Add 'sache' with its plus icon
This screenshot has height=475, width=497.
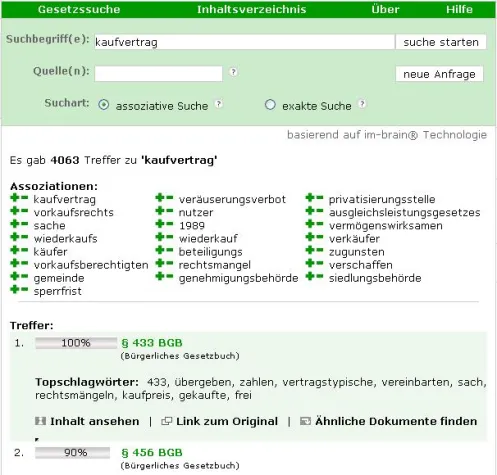[x=14, y=224]
